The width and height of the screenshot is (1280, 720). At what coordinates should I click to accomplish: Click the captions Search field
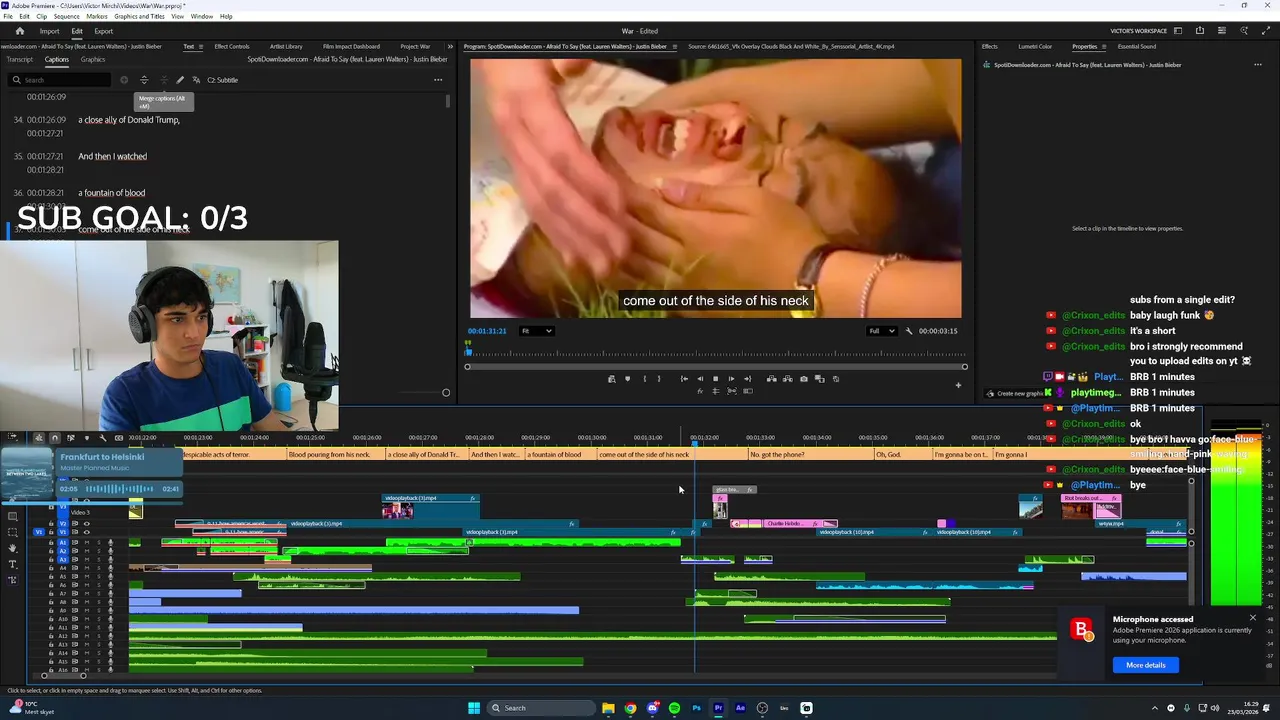click(x=61, y=80)
